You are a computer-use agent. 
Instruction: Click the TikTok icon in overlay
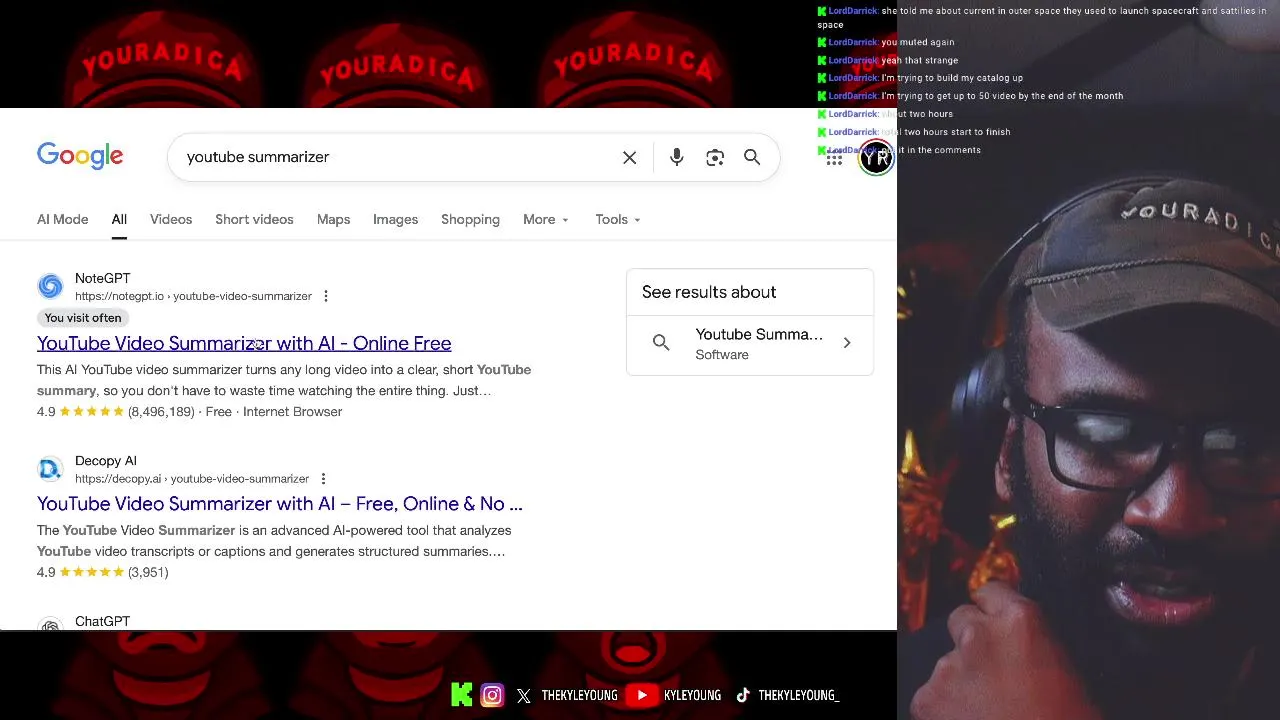pyautogui.click(x=743, y=695)
